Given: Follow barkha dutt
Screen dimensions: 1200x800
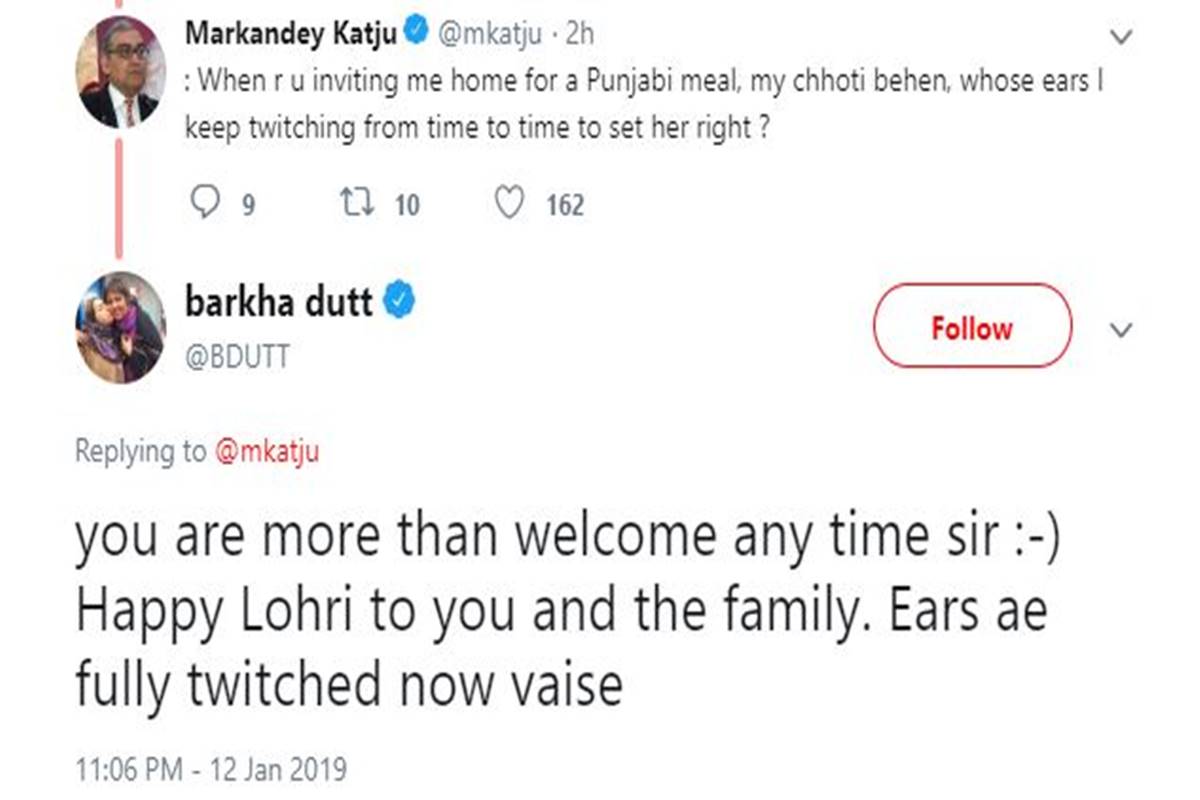Looking at the screenshot, I should (972, 326).
